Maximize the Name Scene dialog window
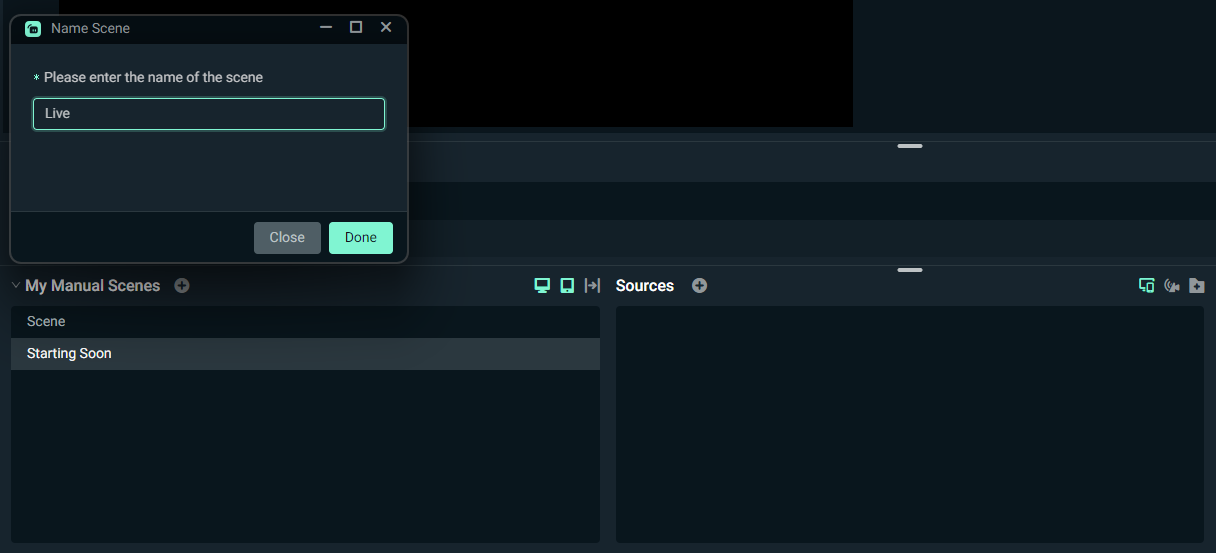The image size is (1216, 553). 356,28
